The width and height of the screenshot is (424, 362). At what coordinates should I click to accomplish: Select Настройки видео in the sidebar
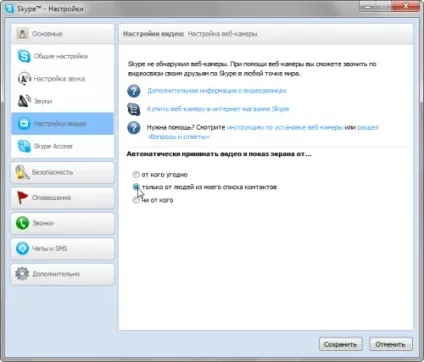tap(62, 124)
